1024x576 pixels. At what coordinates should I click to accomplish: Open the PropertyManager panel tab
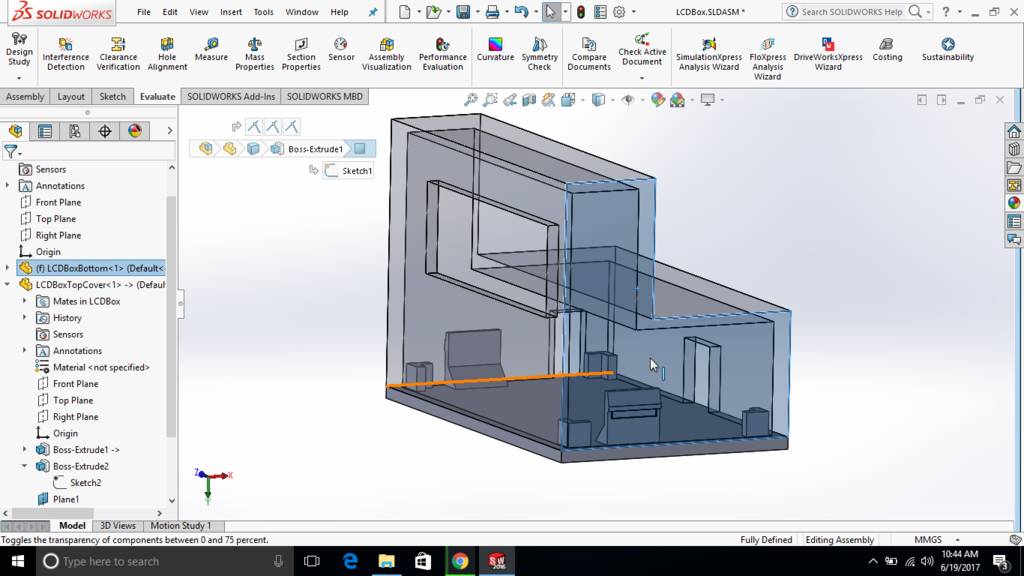coord(45,131)
